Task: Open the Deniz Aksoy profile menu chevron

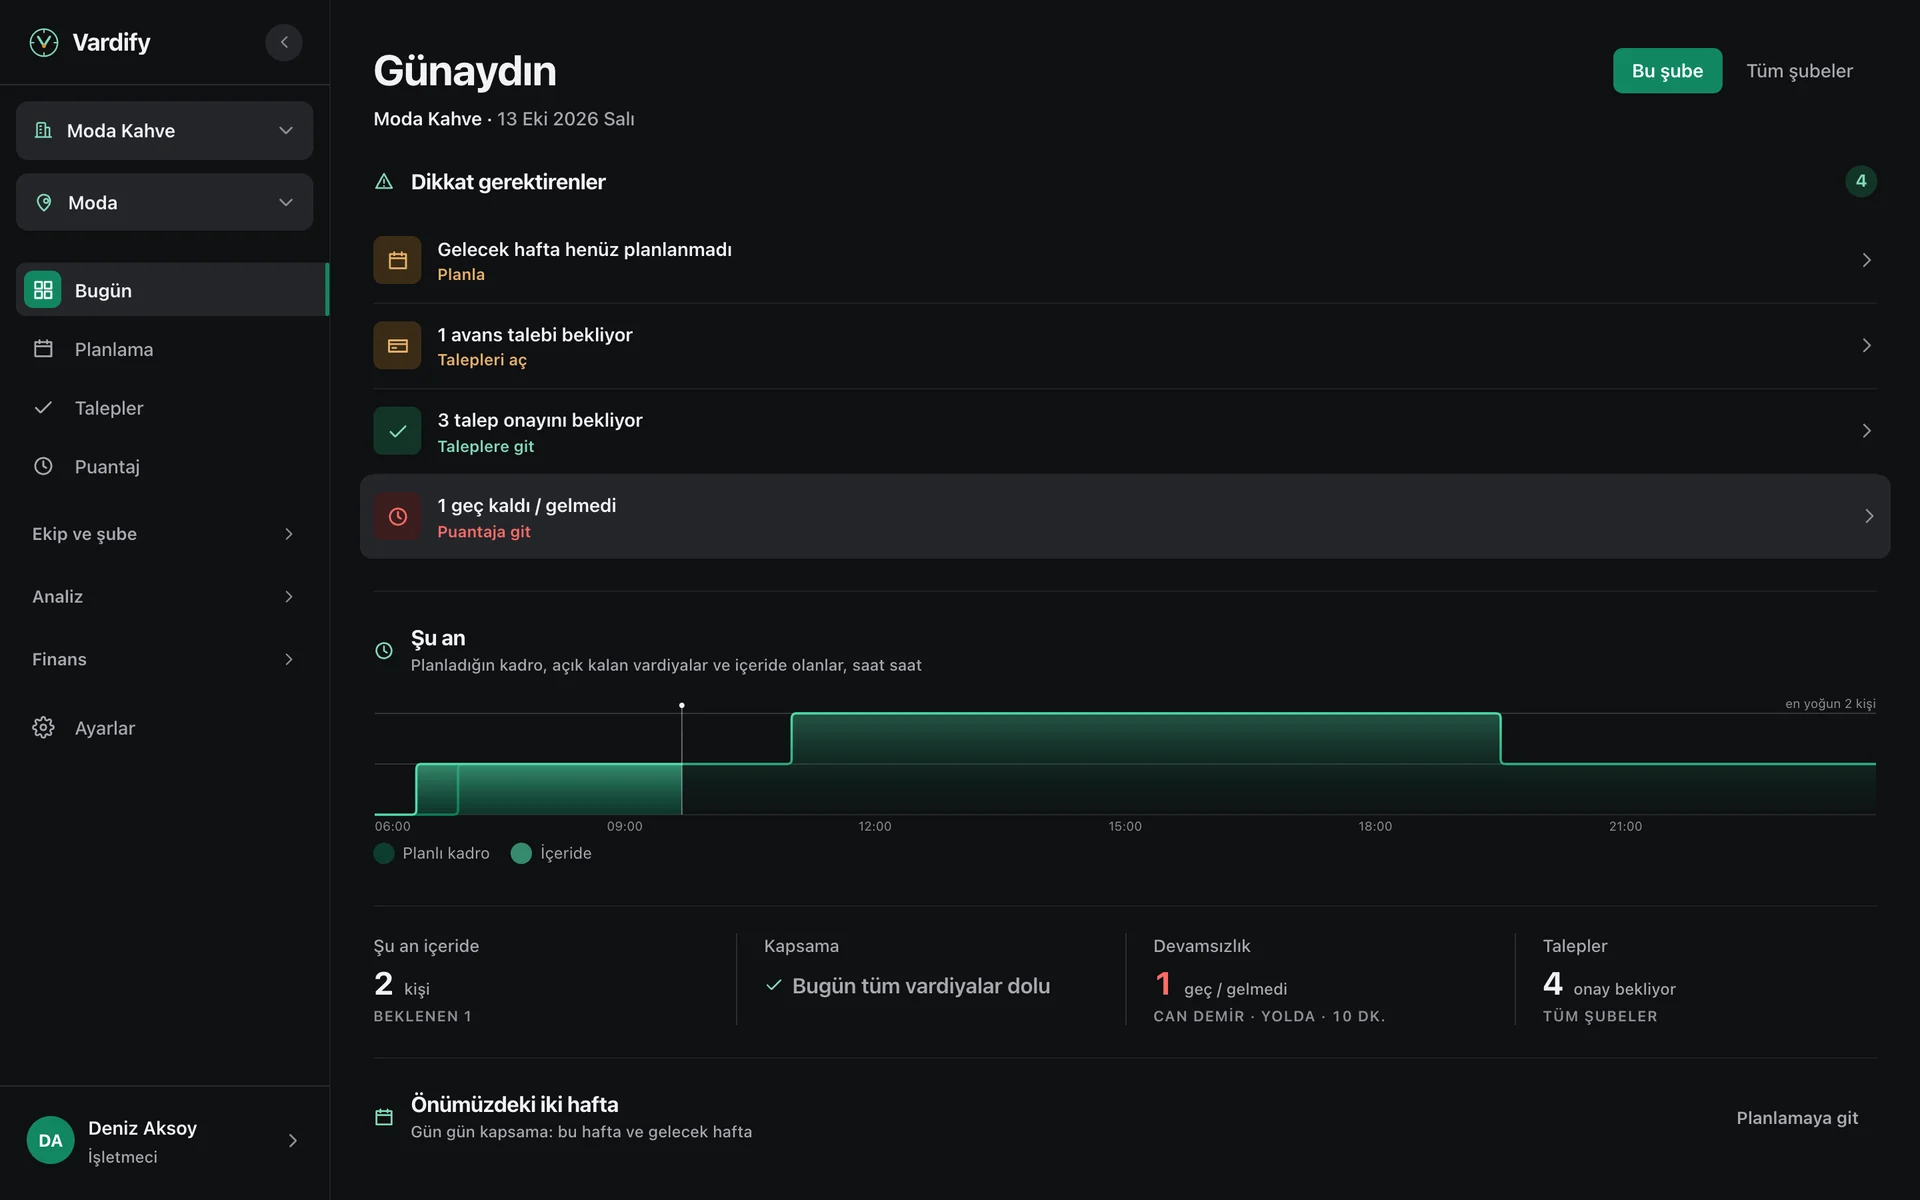Action: 293,1141
